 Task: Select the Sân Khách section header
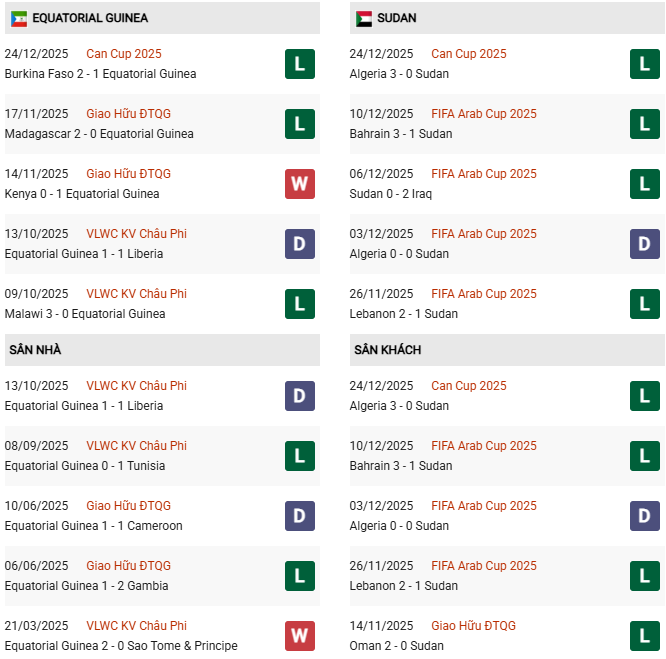tap(387, 350)
